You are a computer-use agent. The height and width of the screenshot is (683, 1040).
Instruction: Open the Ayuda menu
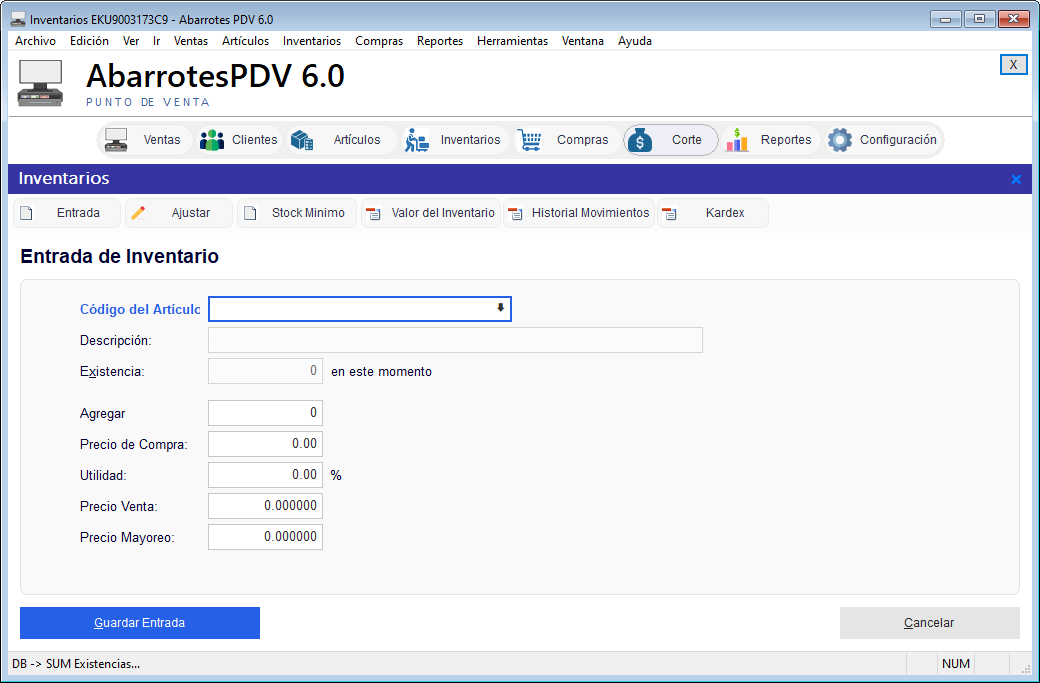(635, 41)
